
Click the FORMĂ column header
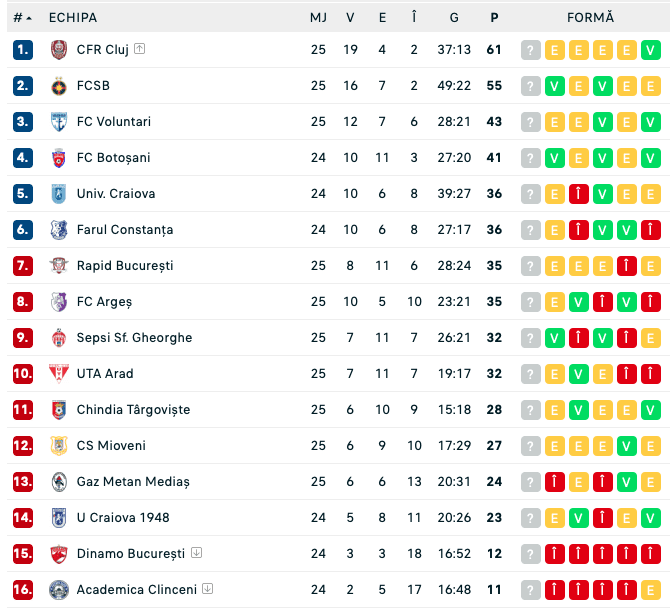click(x=591, y=17)
